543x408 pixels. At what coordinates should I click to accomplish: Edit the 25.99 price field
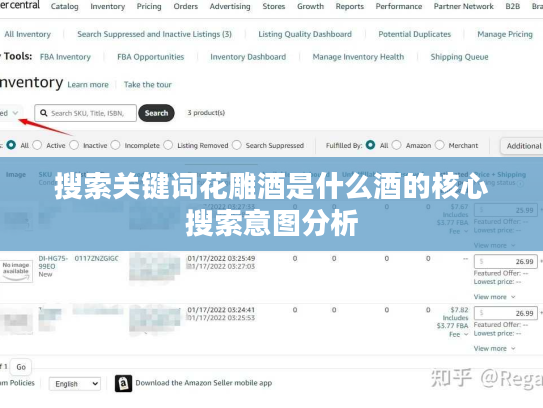point(506,210)
